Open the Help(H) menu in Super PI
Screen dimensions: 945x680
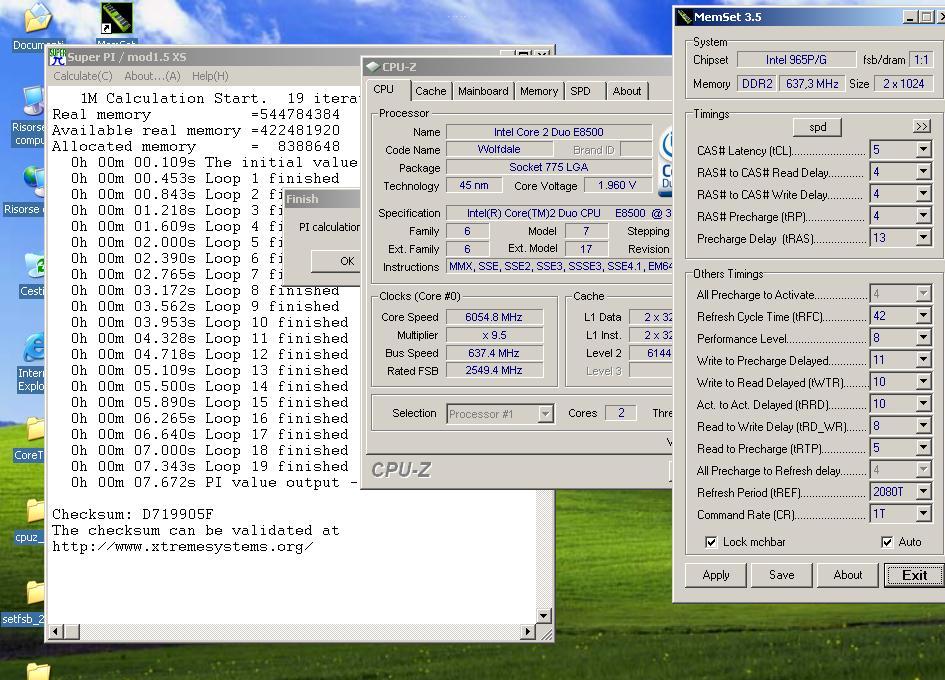point(210,76)
